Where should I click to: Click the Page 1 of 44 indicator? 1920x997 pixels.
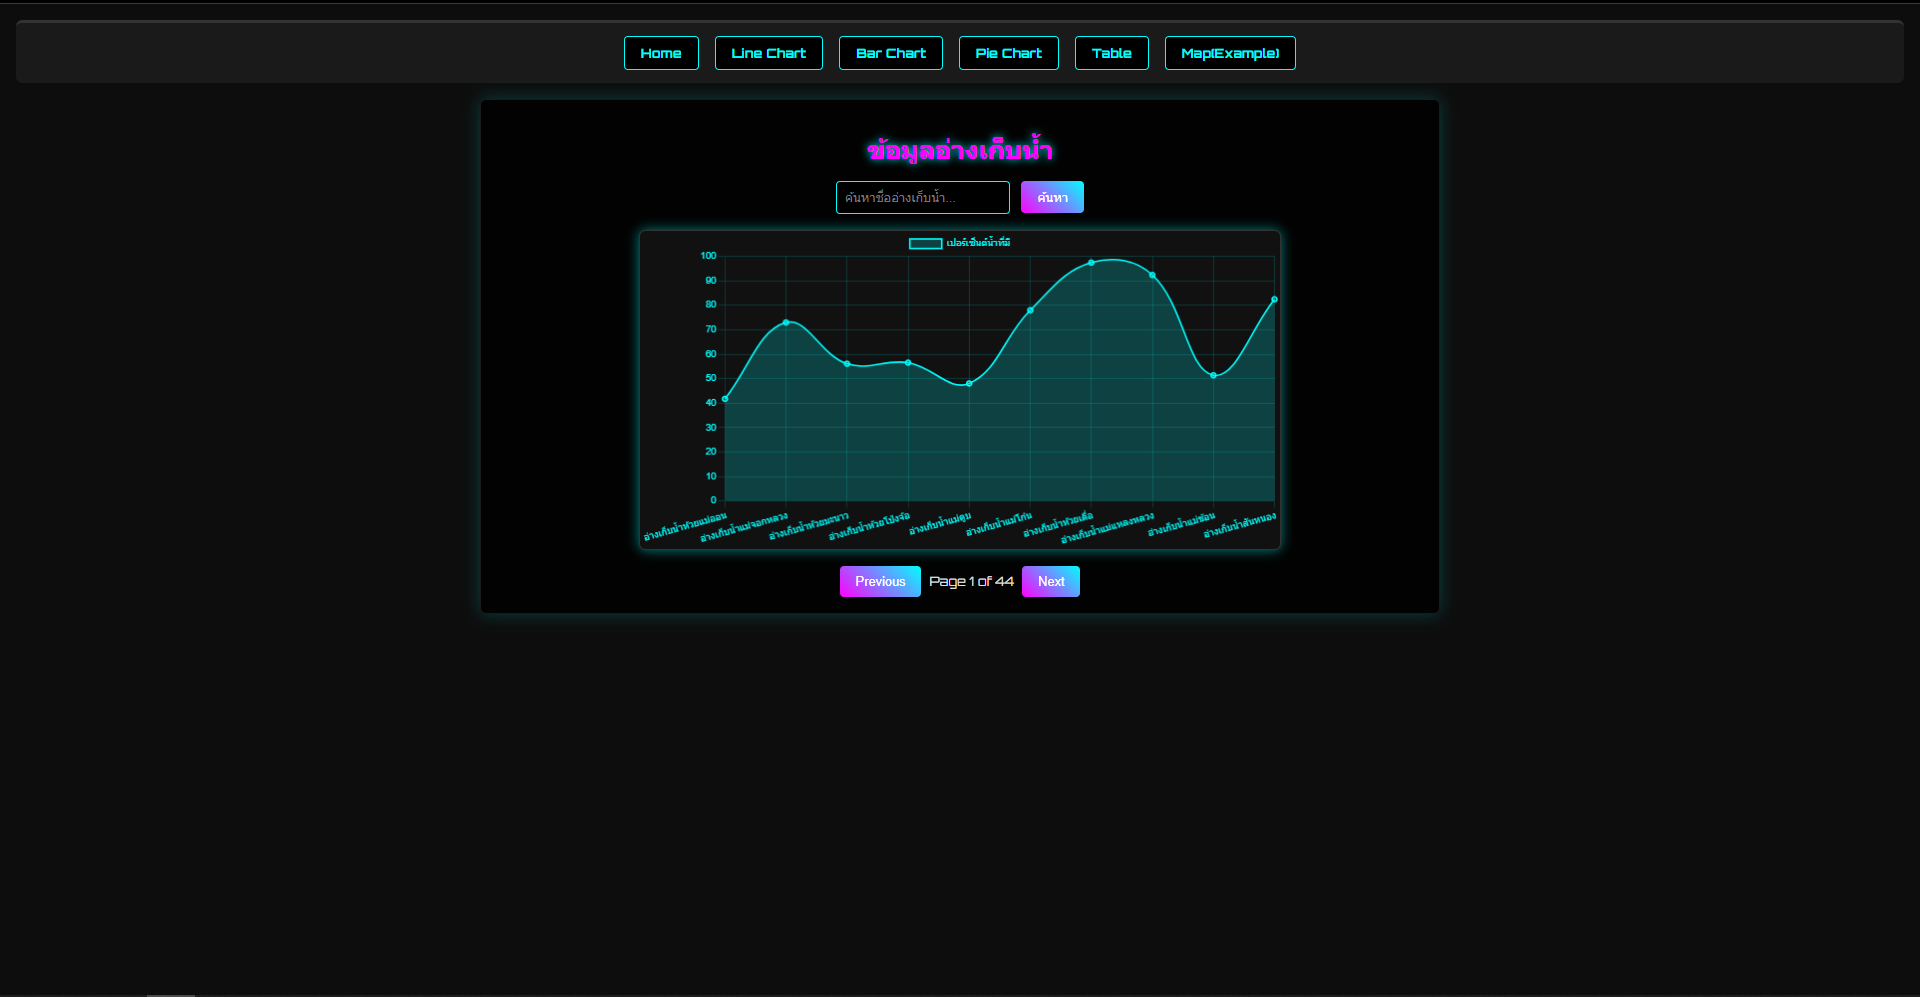tap(970, 581)
